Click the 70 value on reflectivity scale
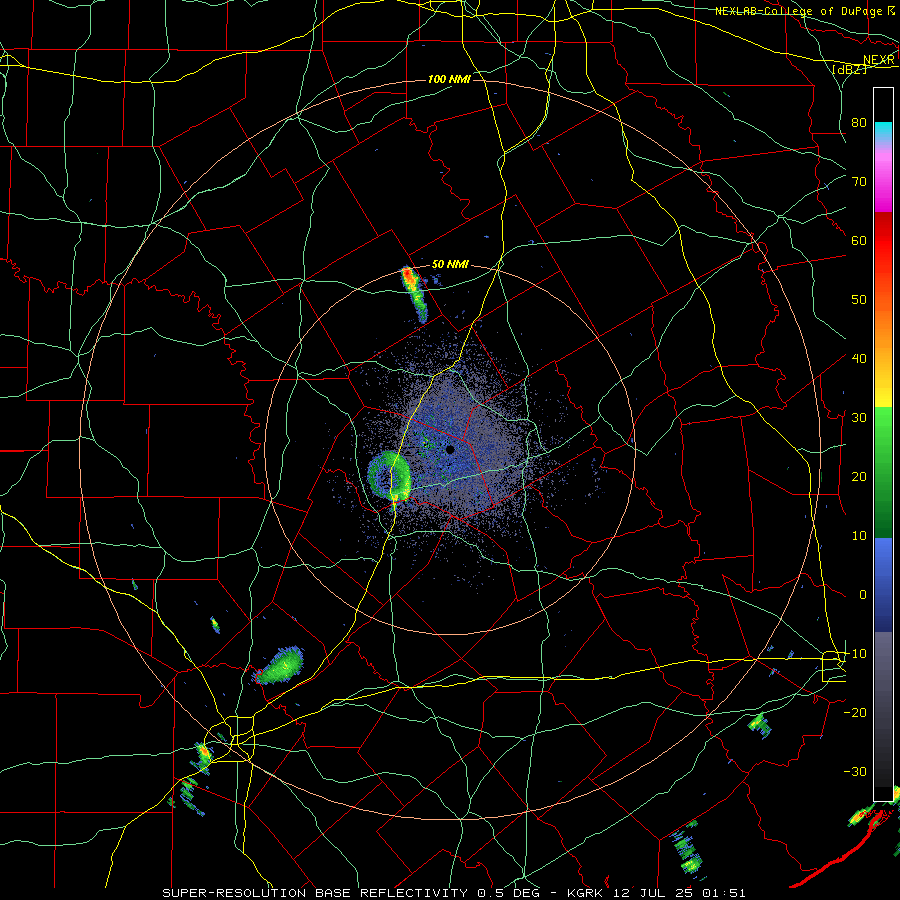 pyautogui.click(x=859, y=181)
